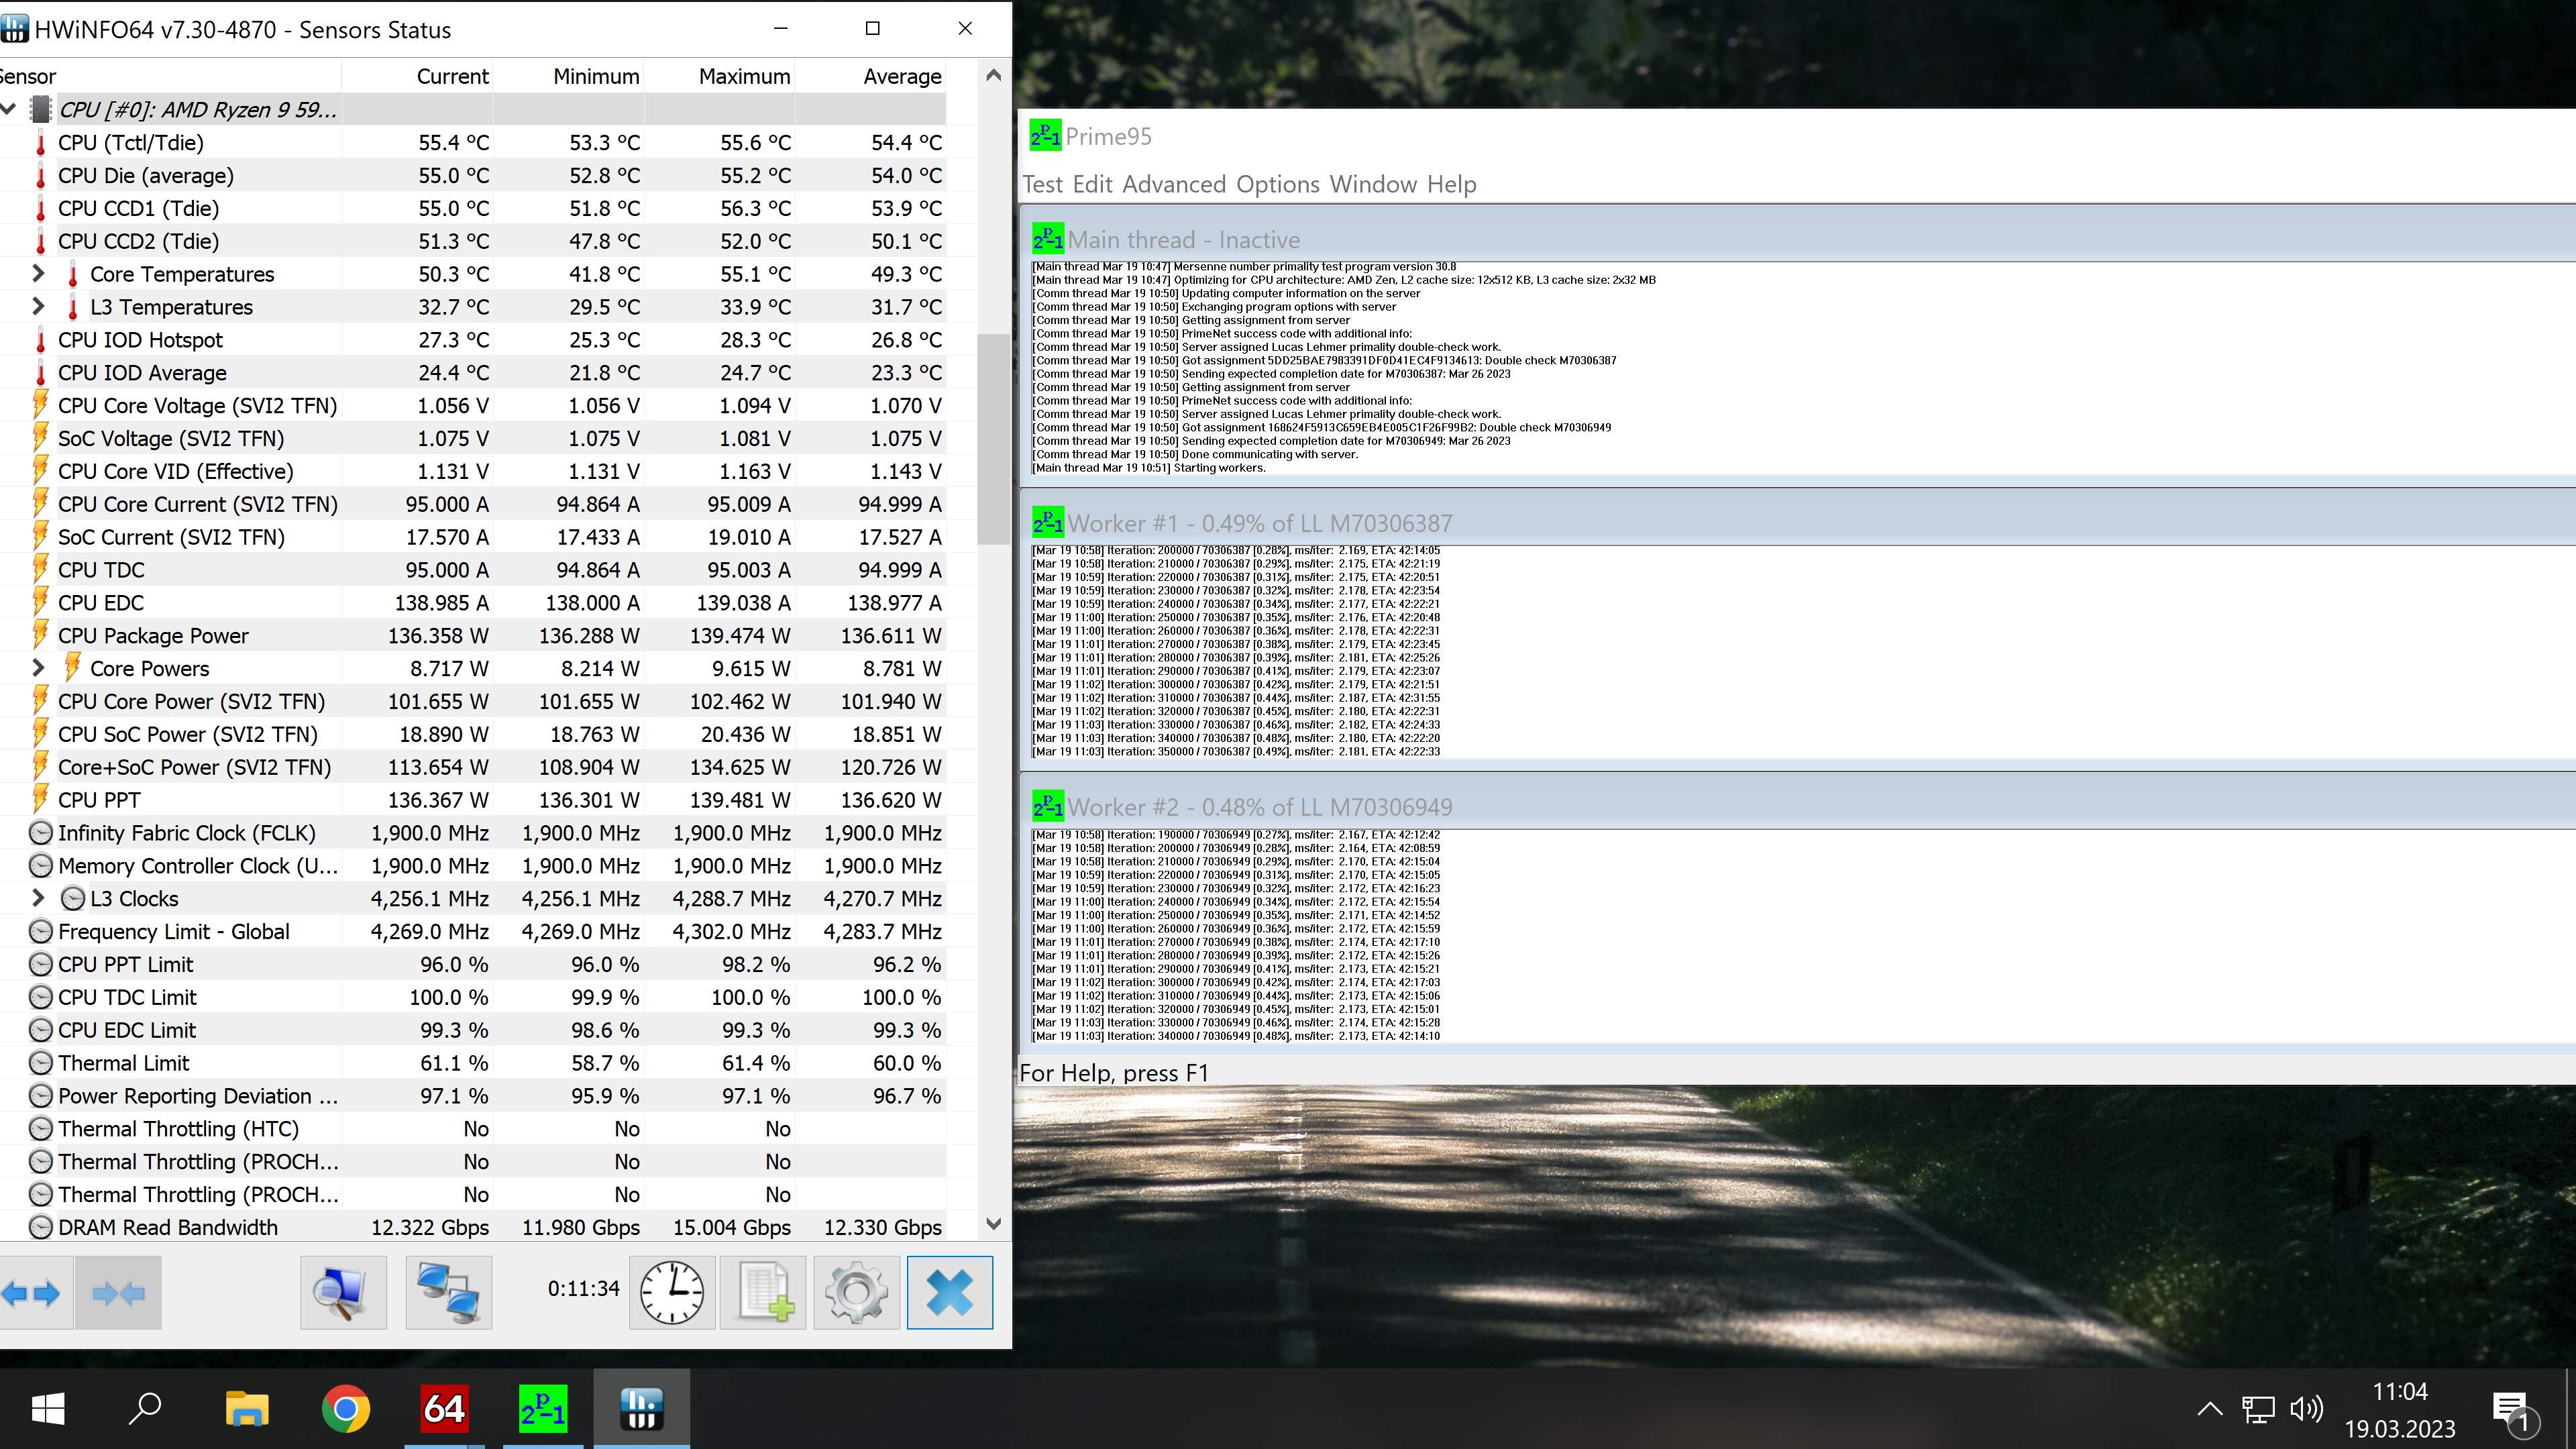
Task: Click the Worker #2 title bar in Prime95
Action: point(1798,806)
